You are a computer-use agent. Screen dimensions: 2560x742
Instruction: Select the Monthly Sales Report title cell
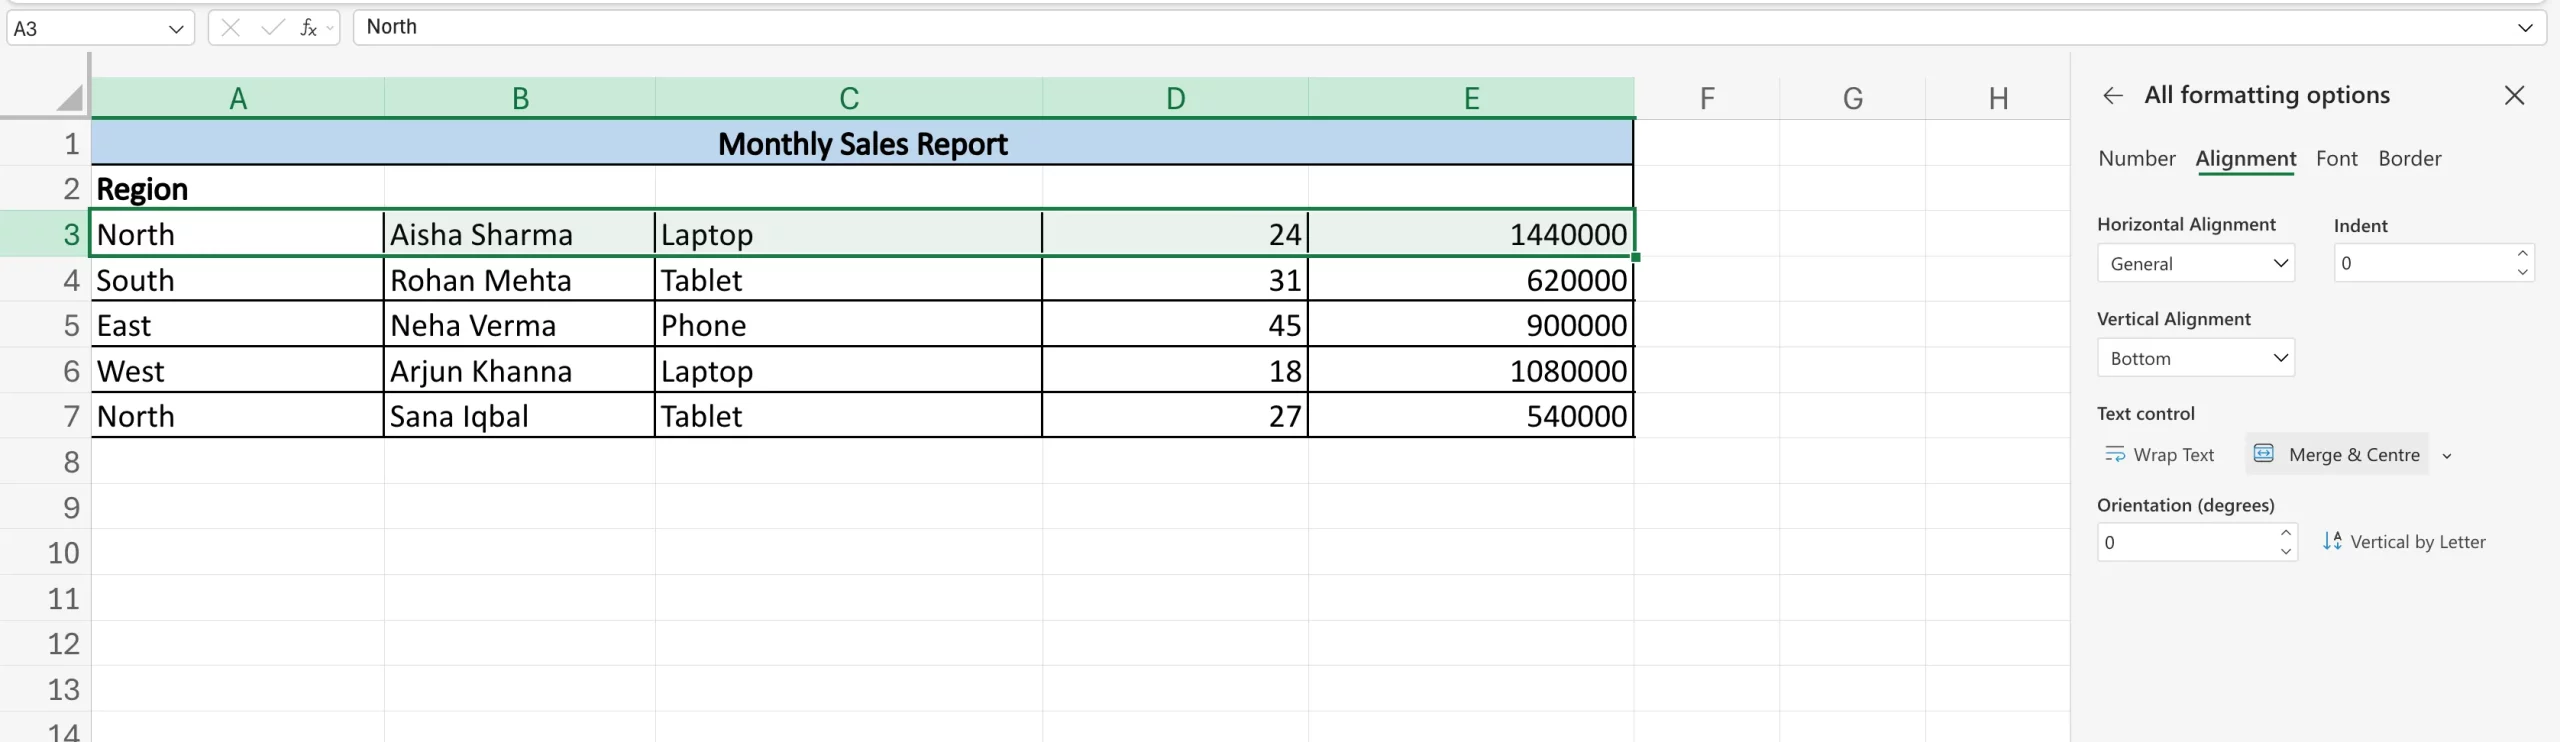pyautogui.click(x=862, y=144)
